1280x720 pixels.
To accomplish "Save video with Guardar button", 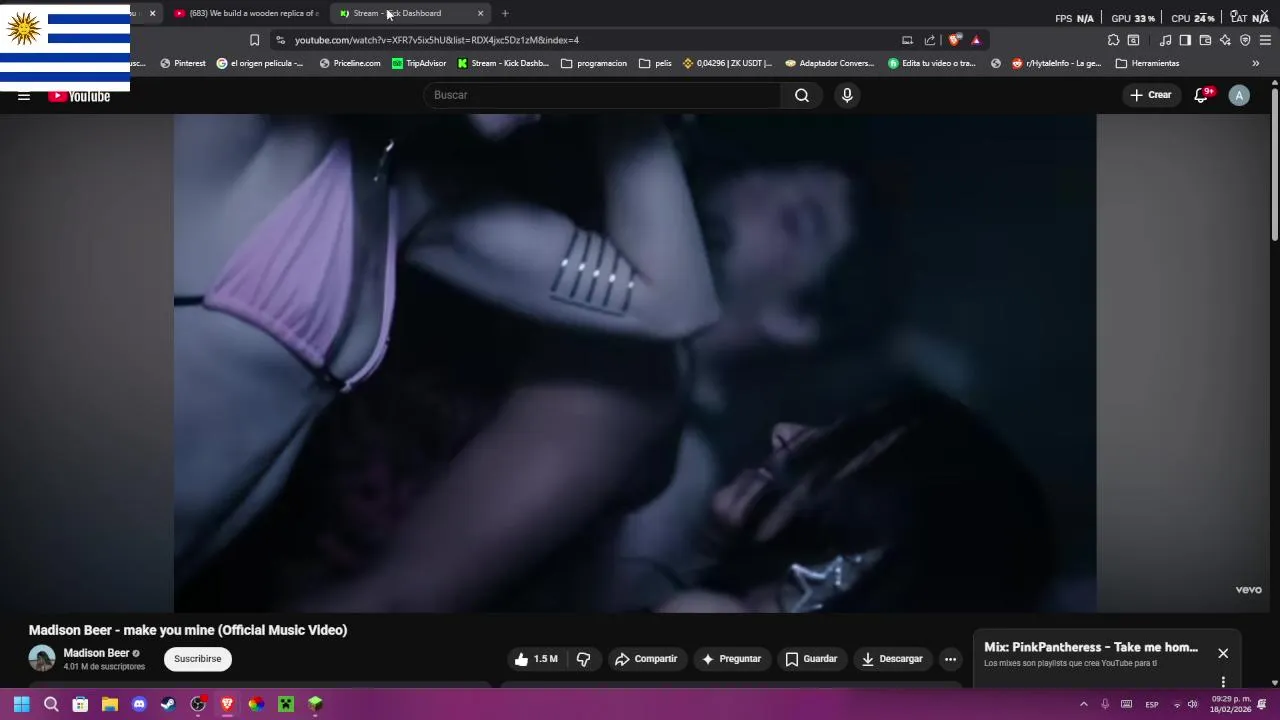I will click(x=811, y=659).
